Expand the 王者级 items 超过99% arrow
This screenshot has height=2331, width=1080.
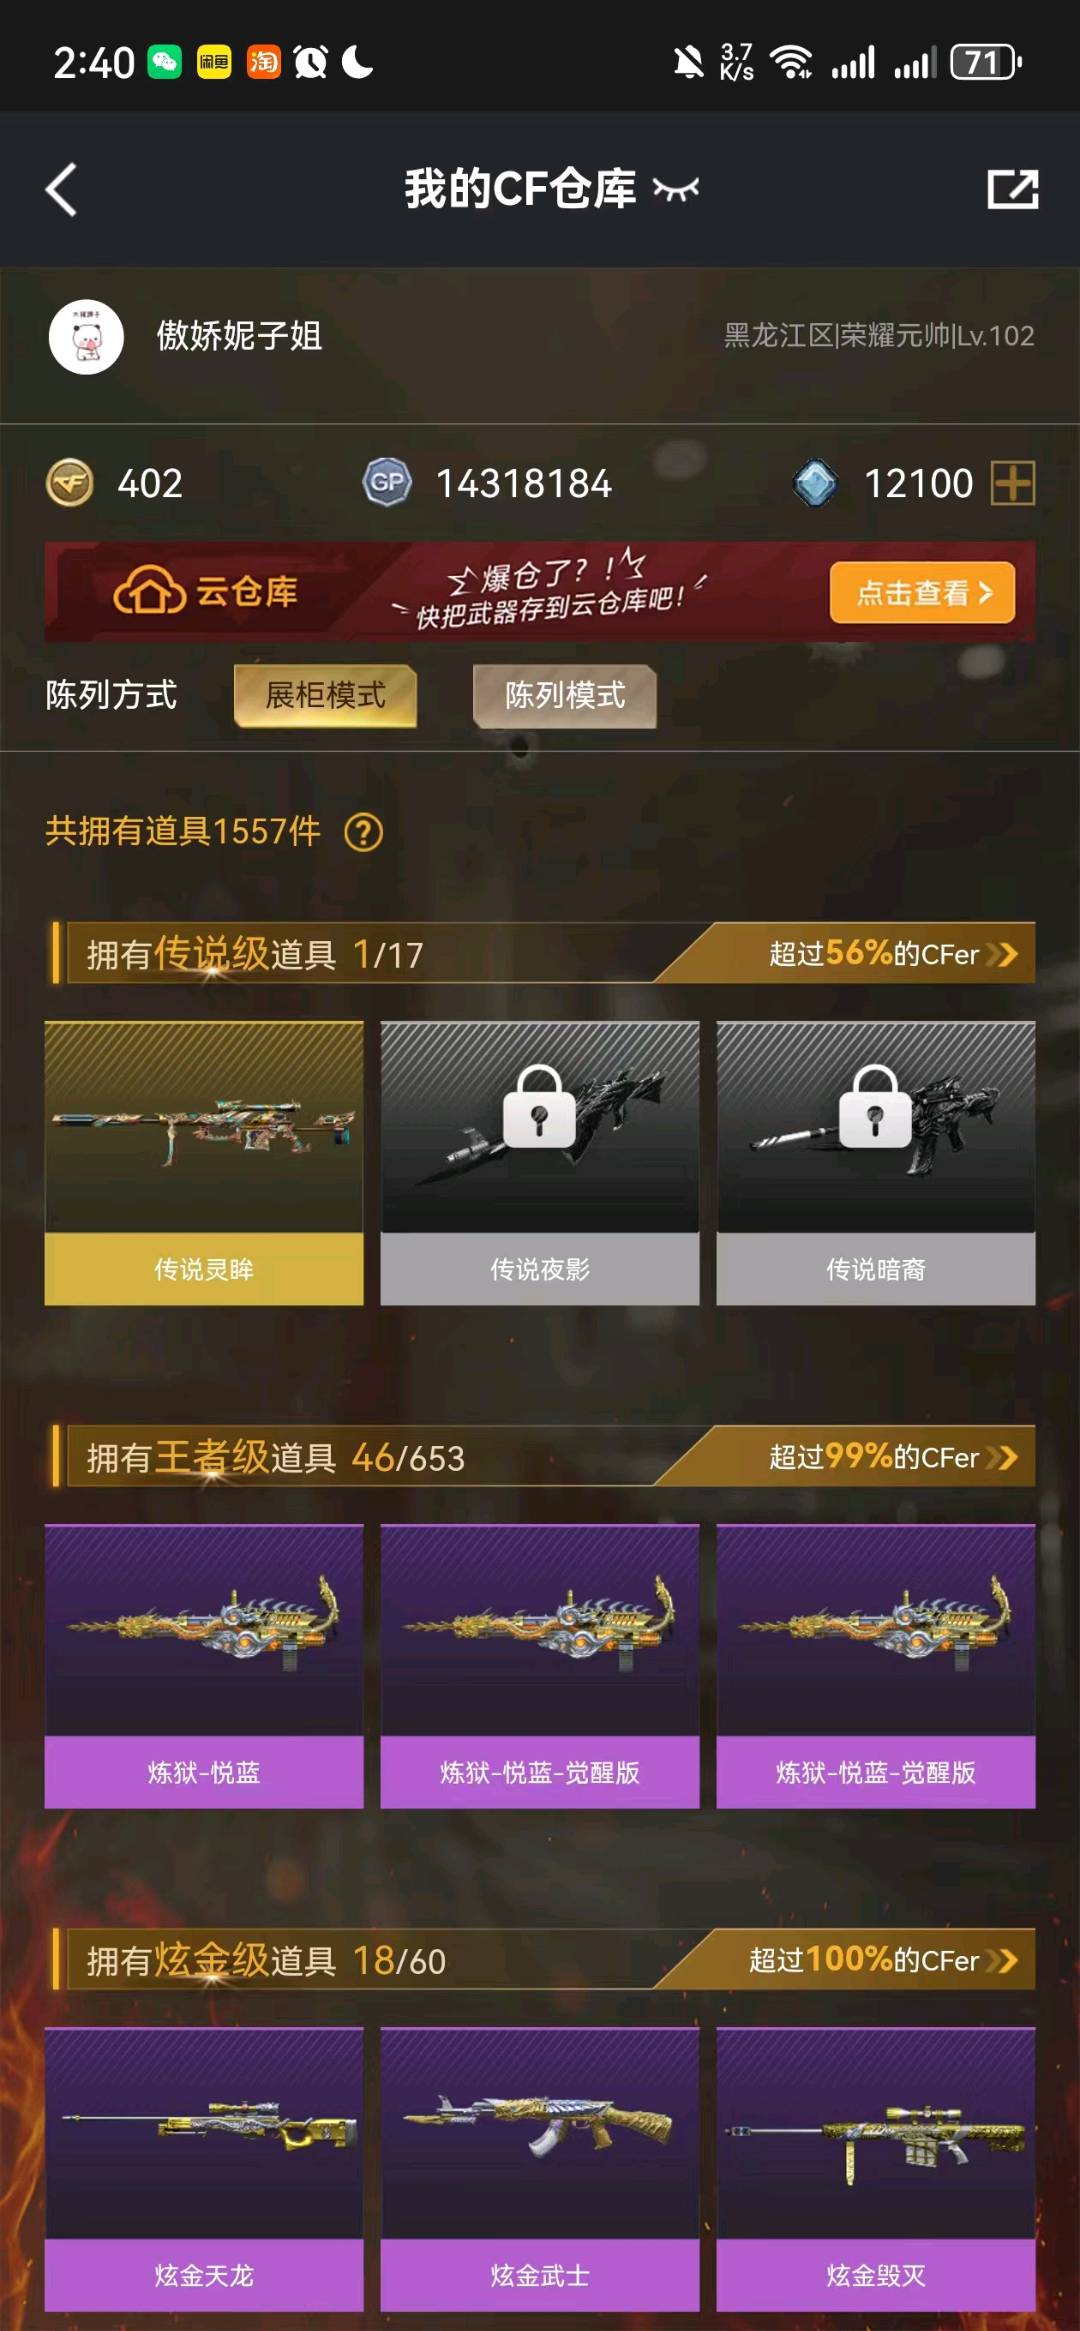(x=1003, y=1457)
